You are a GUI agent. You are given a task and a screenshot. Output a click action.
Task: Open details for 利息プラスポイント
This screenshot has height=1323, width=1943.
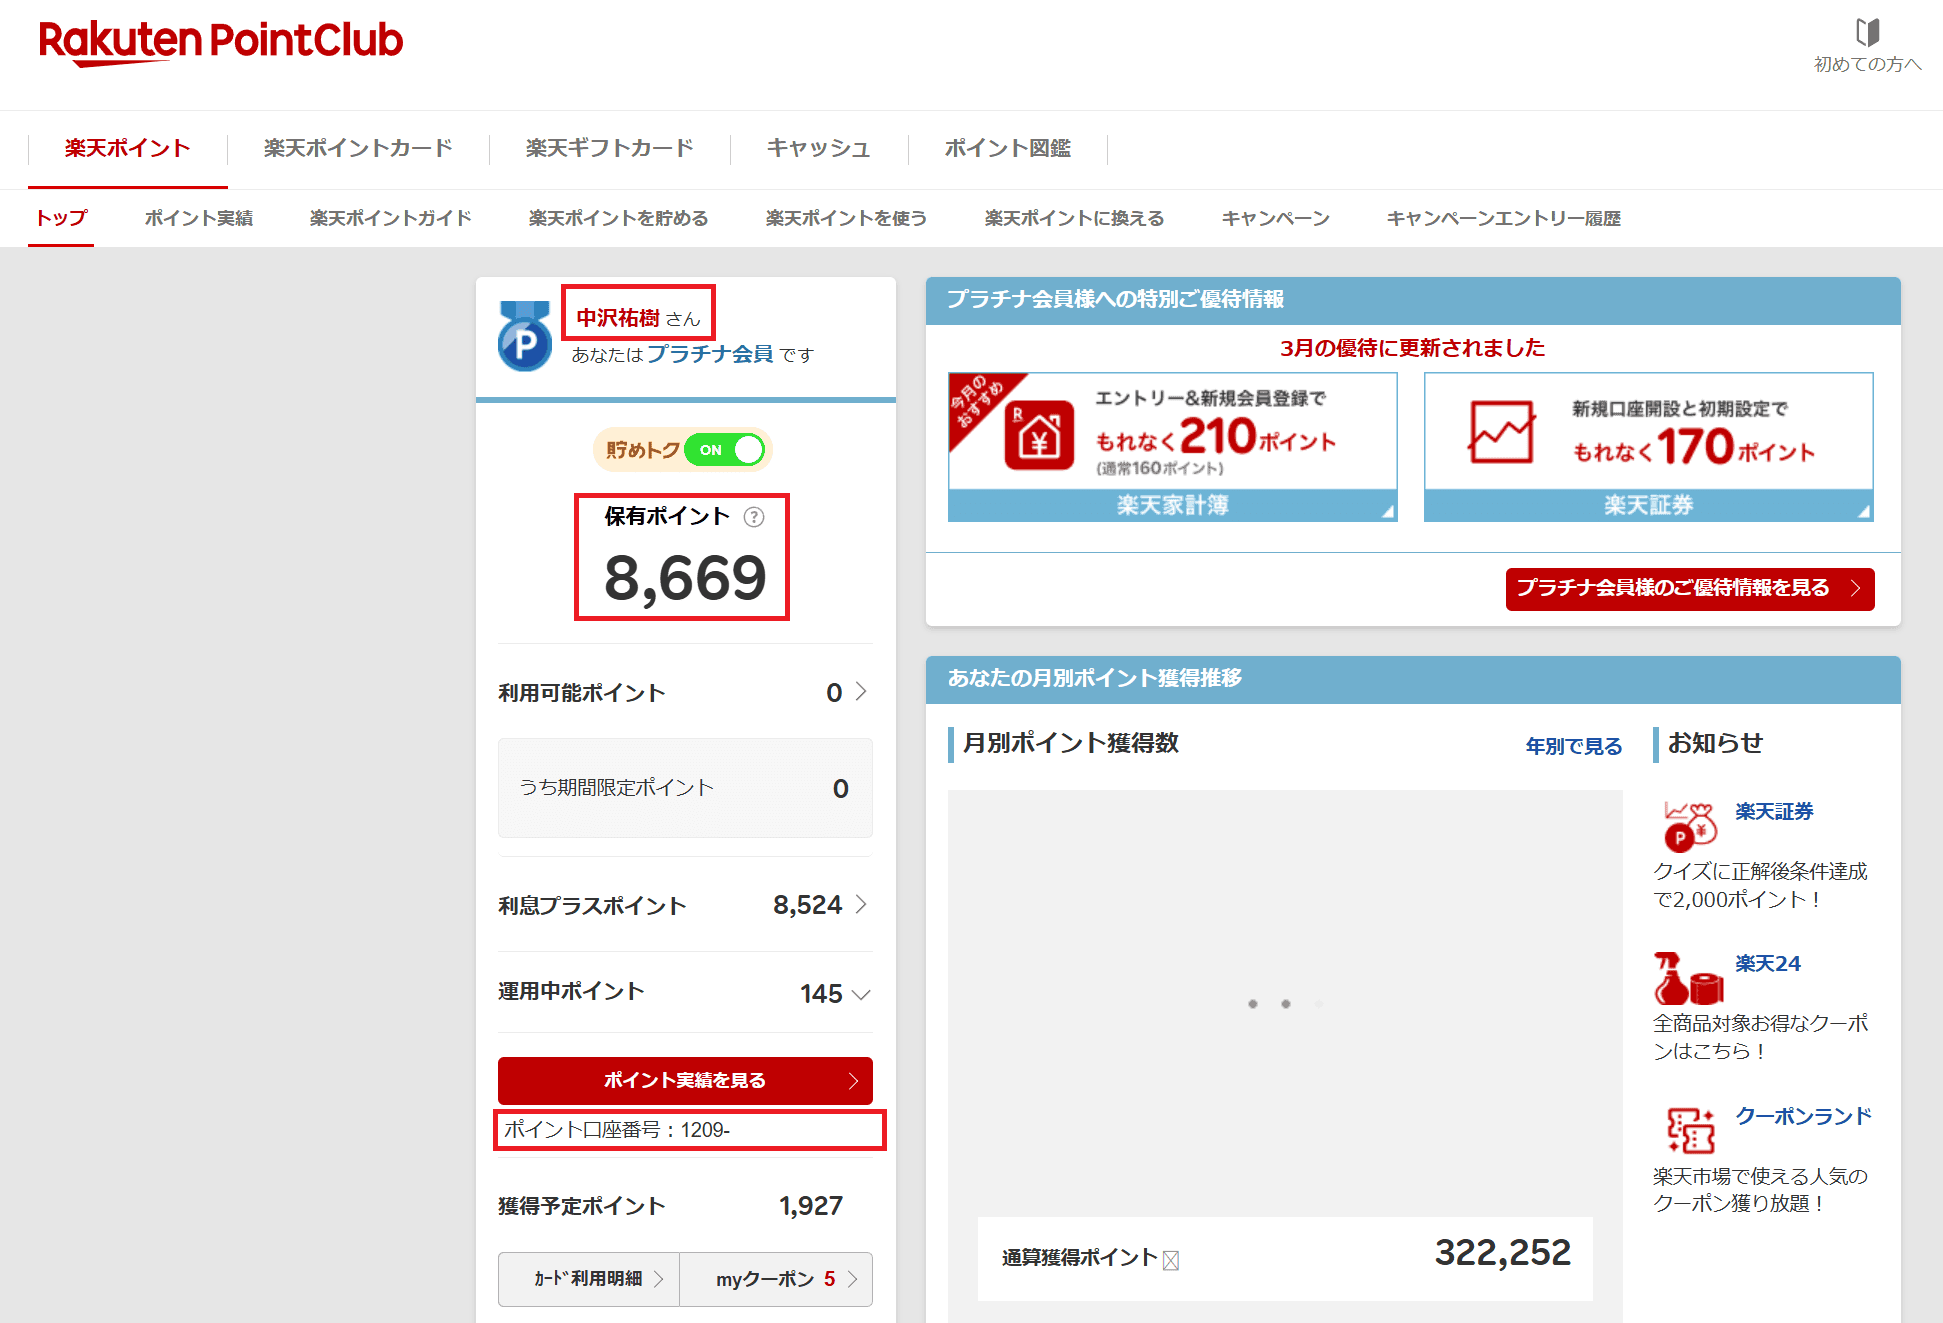pos(860,905)
